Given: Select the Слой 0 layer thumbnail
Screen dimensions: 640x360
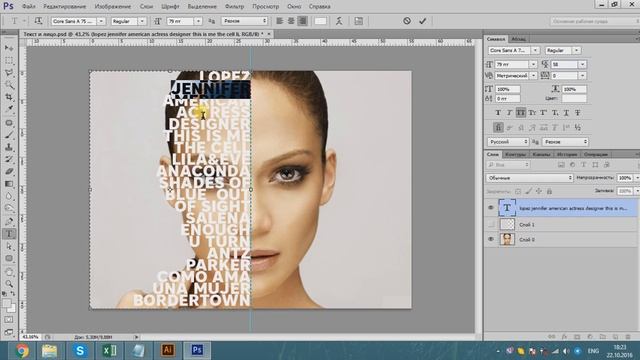Looking at the screenshot, I should coord(507,239).
